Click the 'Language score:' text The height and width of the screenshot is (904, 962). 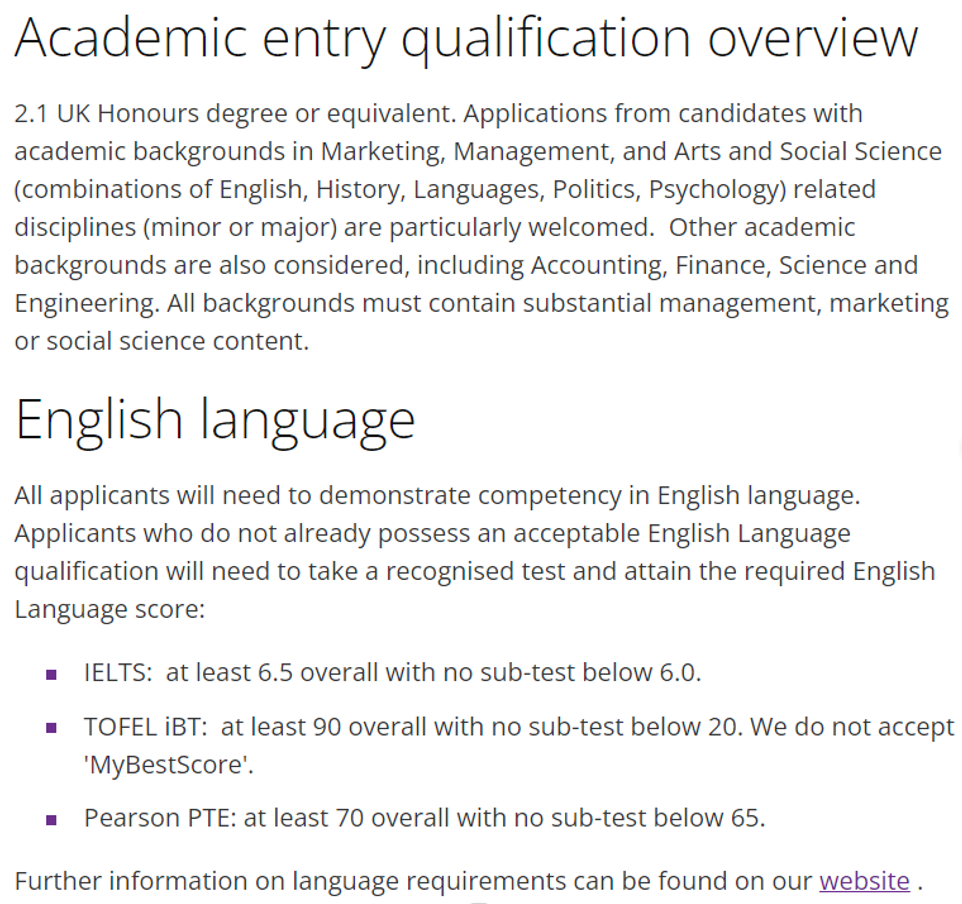coord(110,609)
